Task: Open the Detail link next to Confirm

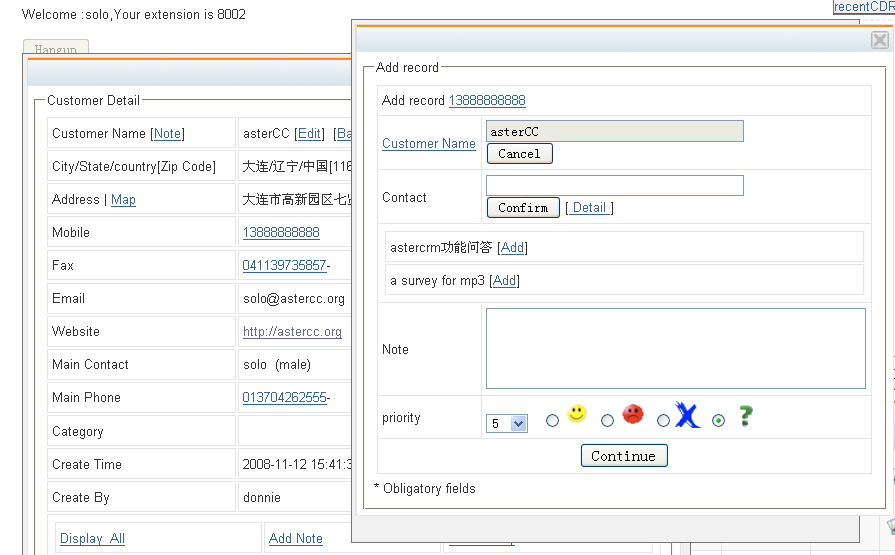Action: click(x=590, y=208)
